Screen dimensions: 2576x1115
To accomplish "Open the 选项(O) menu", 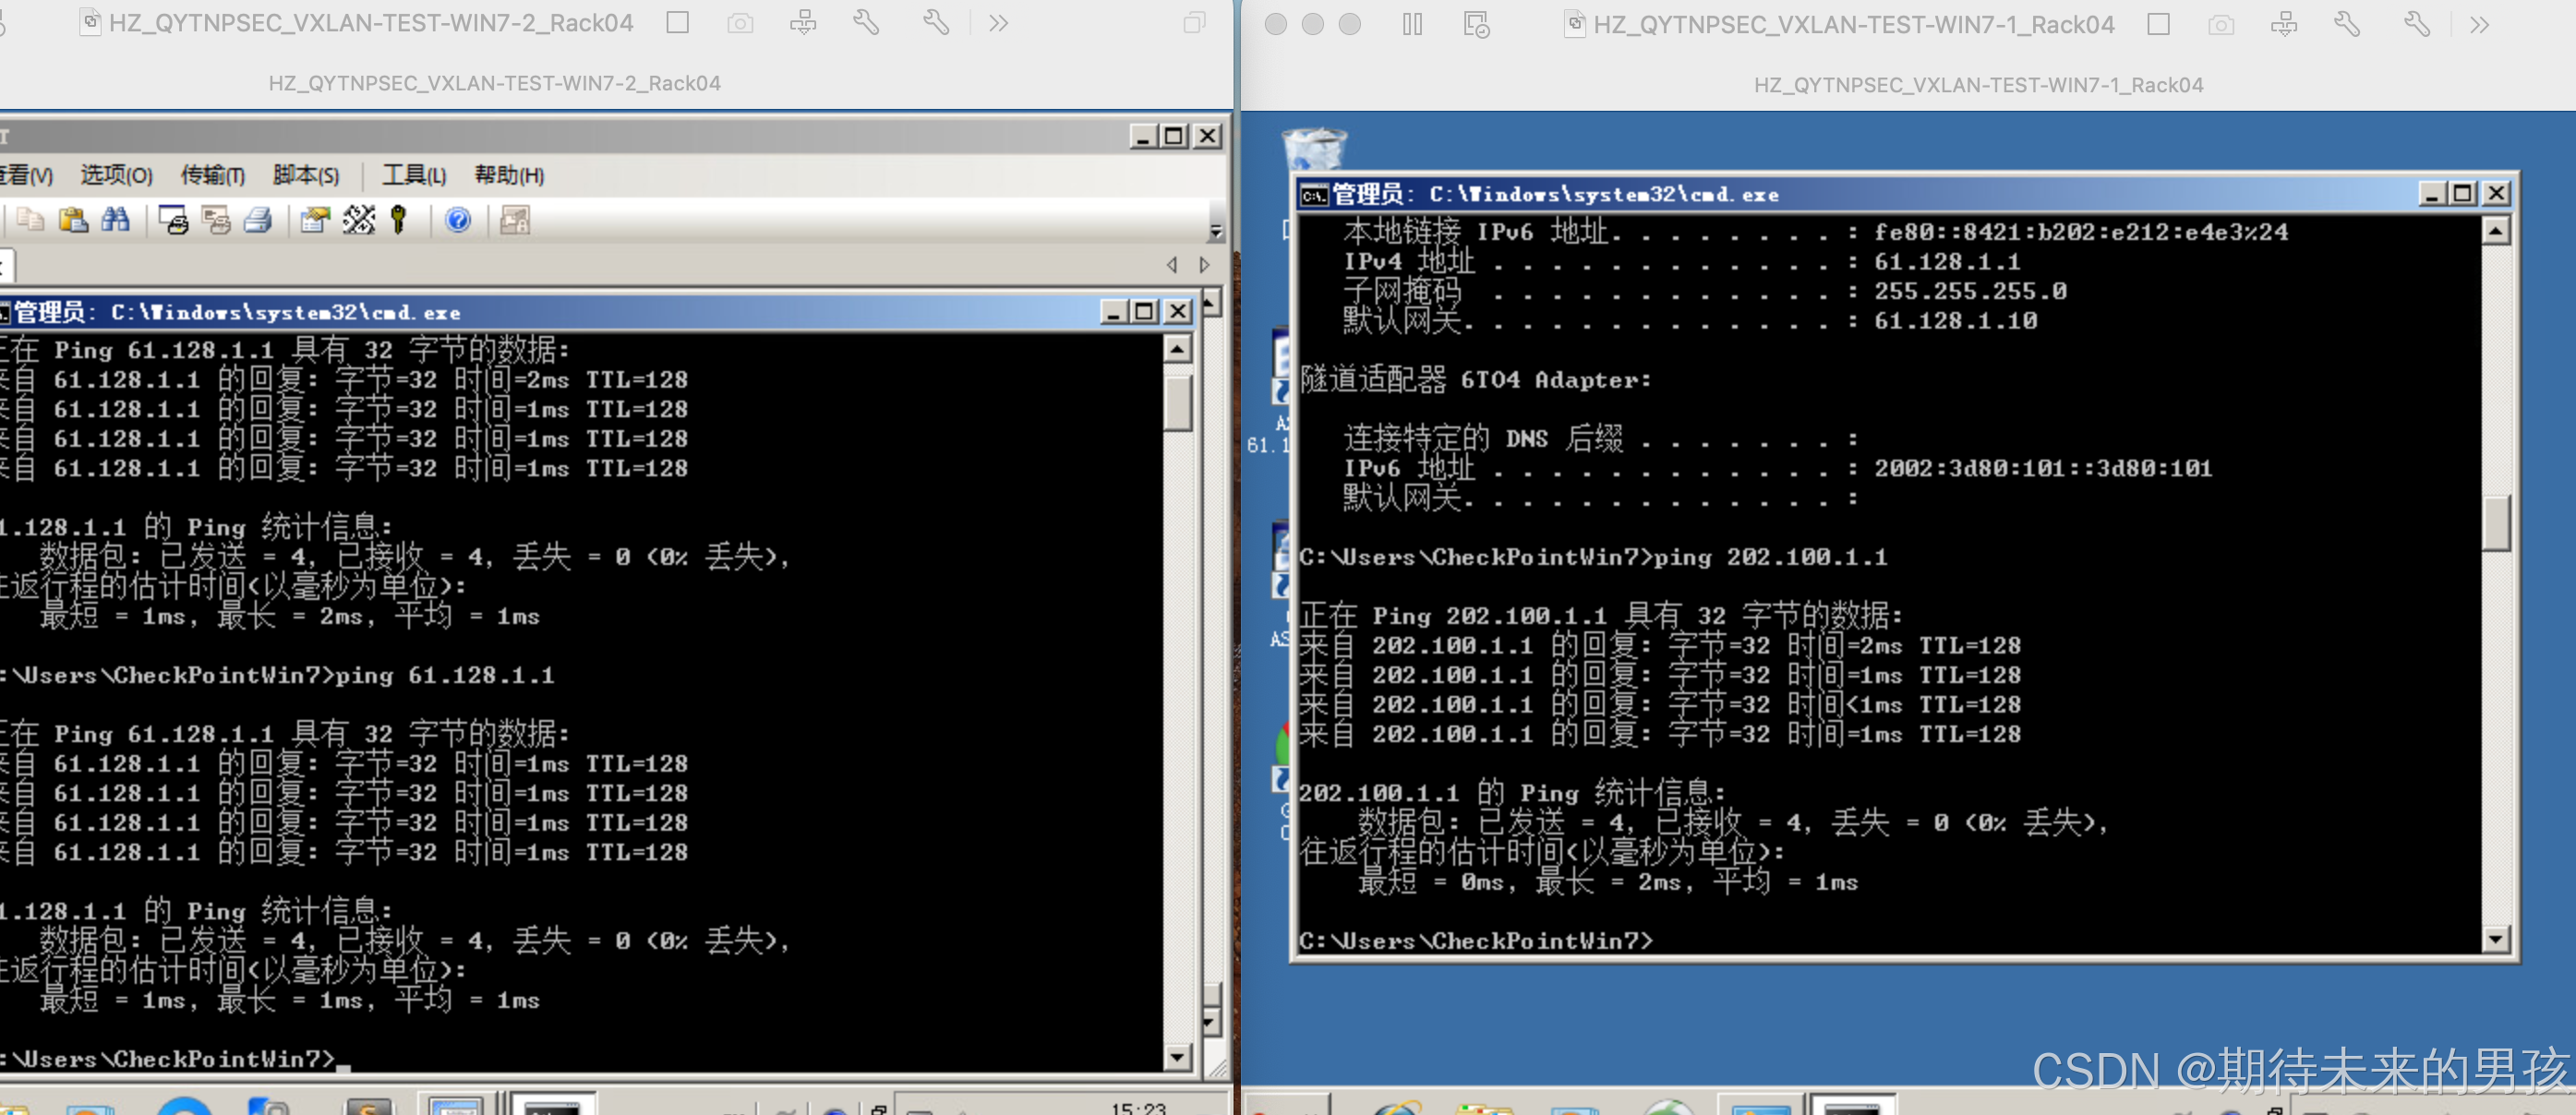I will (116, 175).
